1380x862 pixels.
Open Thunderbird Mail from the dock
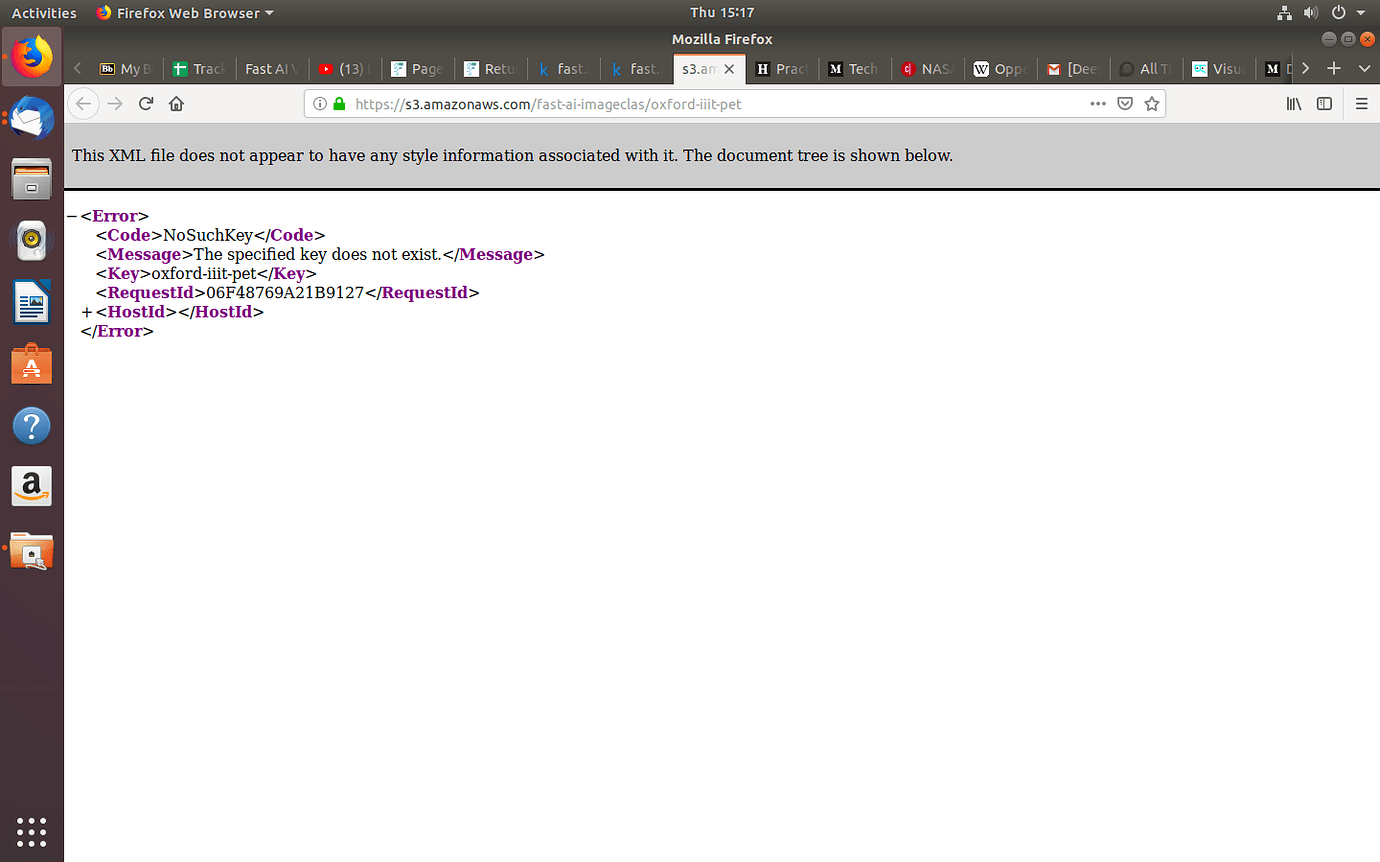(31, 119)
